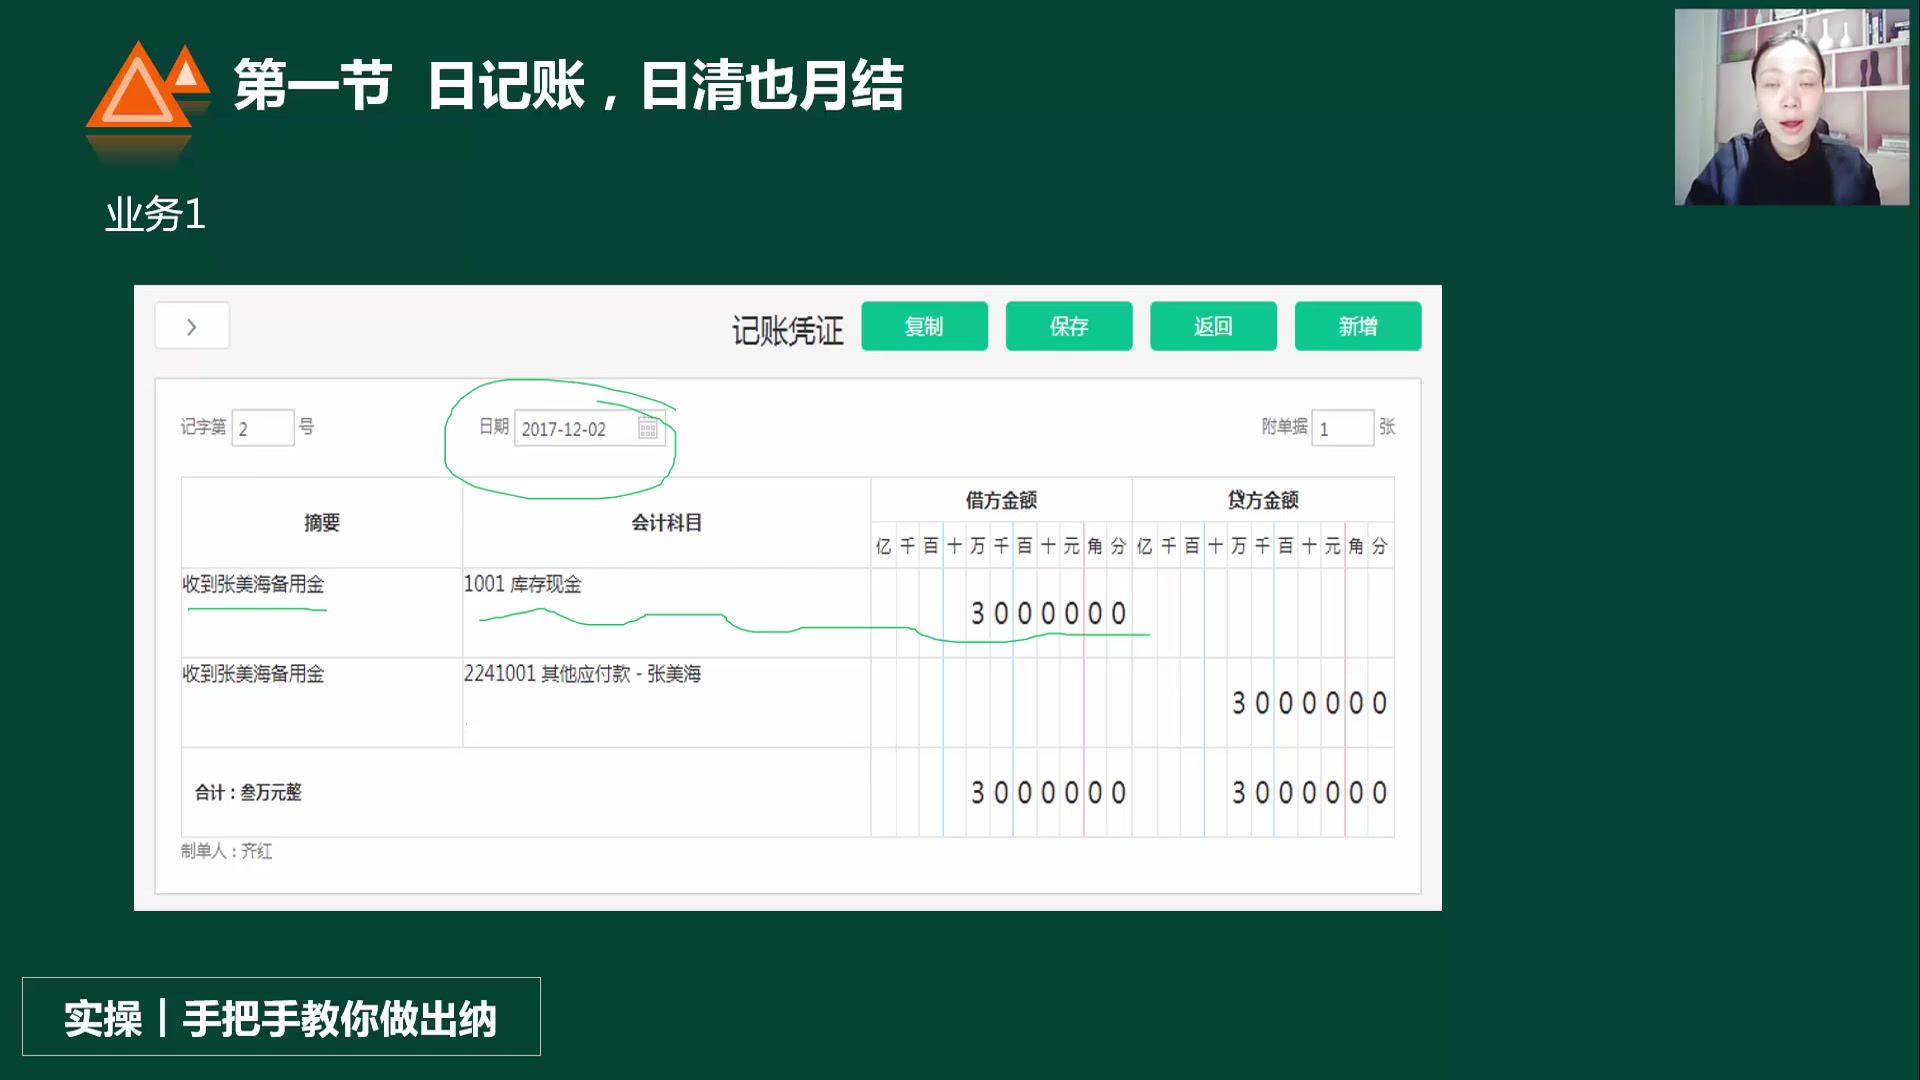Click the 记账凭证 title text
The image size is (1920, 1080).
[x=786, y=329]
